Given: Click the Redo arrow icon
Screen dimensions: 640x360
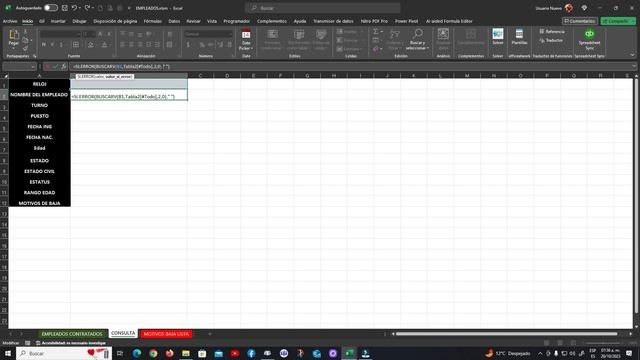Looking at the screenshot, I should 87,8.
